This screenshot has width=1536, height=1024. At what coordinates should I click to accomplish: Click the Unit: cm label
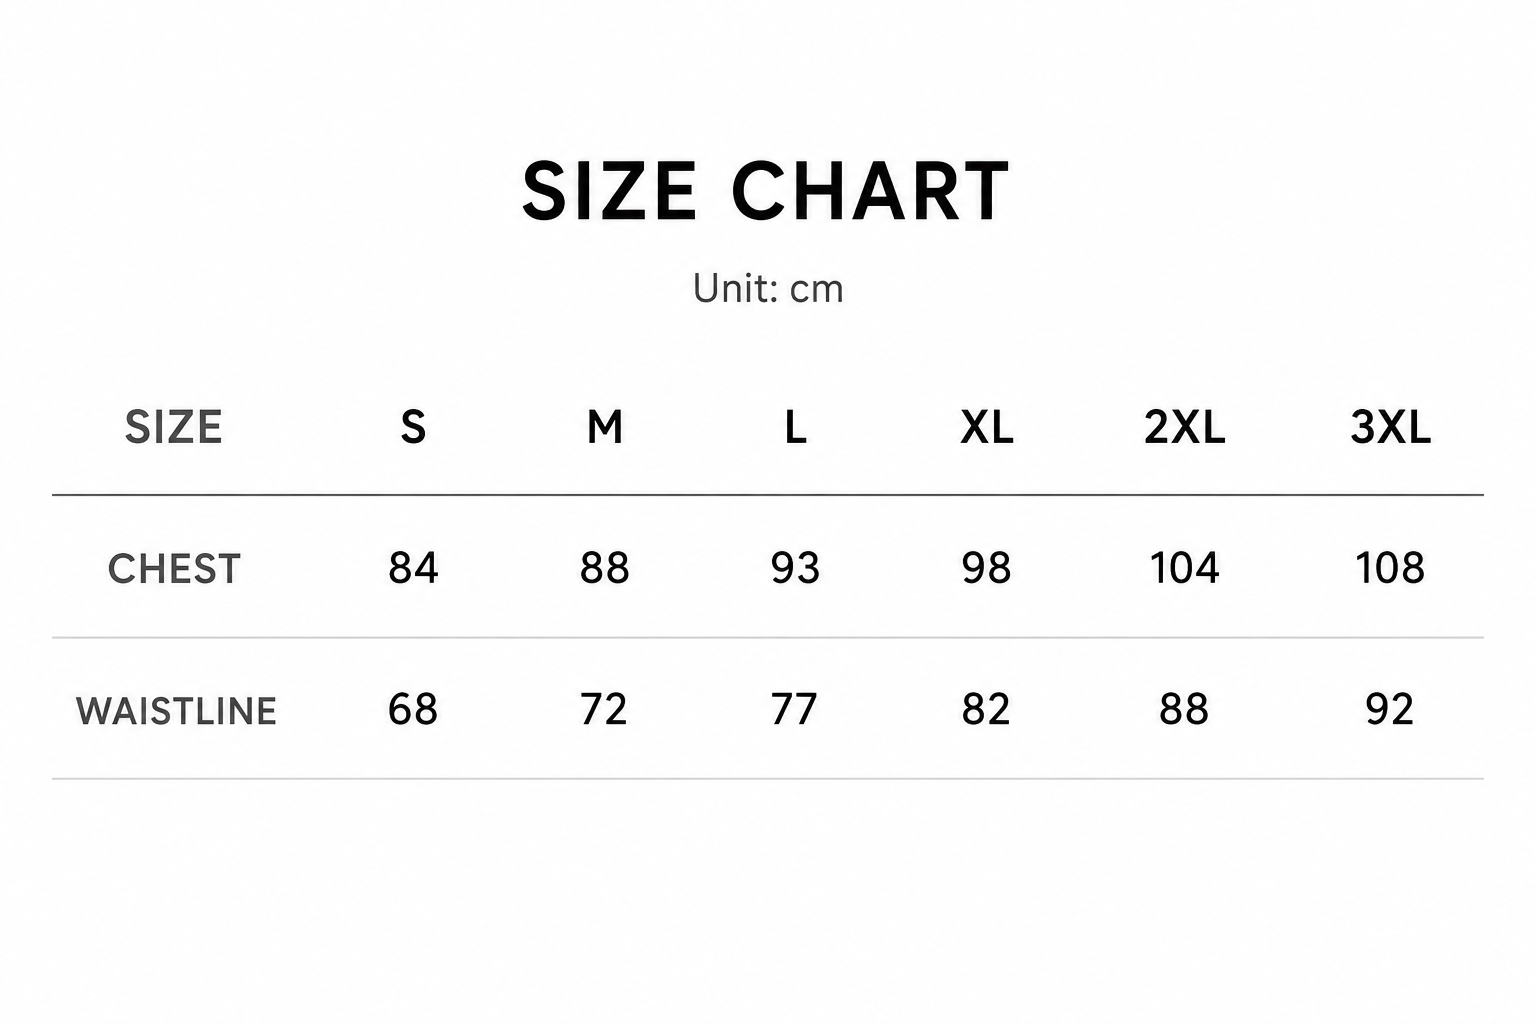768,289
